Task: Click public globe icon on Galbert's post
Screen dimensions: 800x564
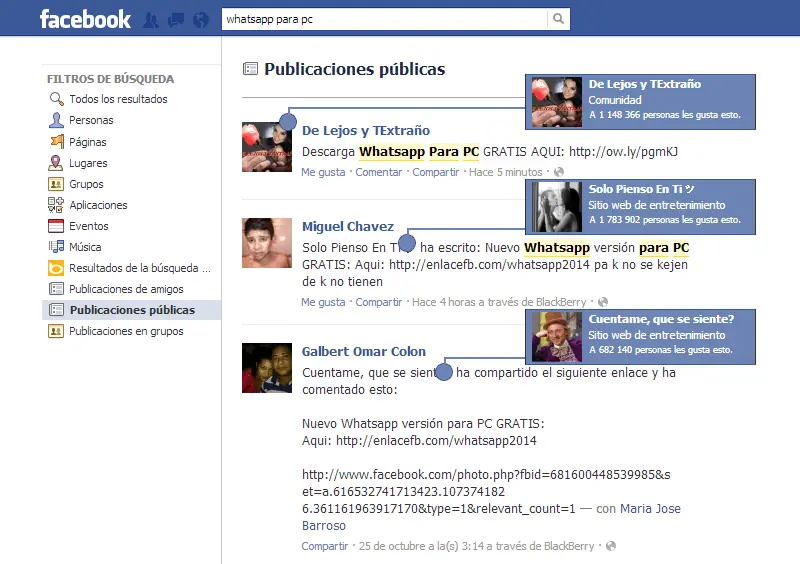Action: 611,546
